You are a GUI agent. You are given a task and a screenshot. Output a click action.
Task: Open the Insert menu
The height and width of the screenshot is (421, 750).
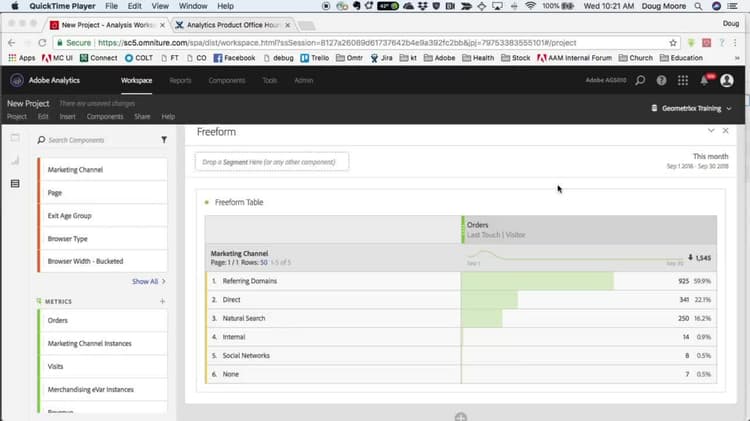pyautogui.click(x=67, y=117)
